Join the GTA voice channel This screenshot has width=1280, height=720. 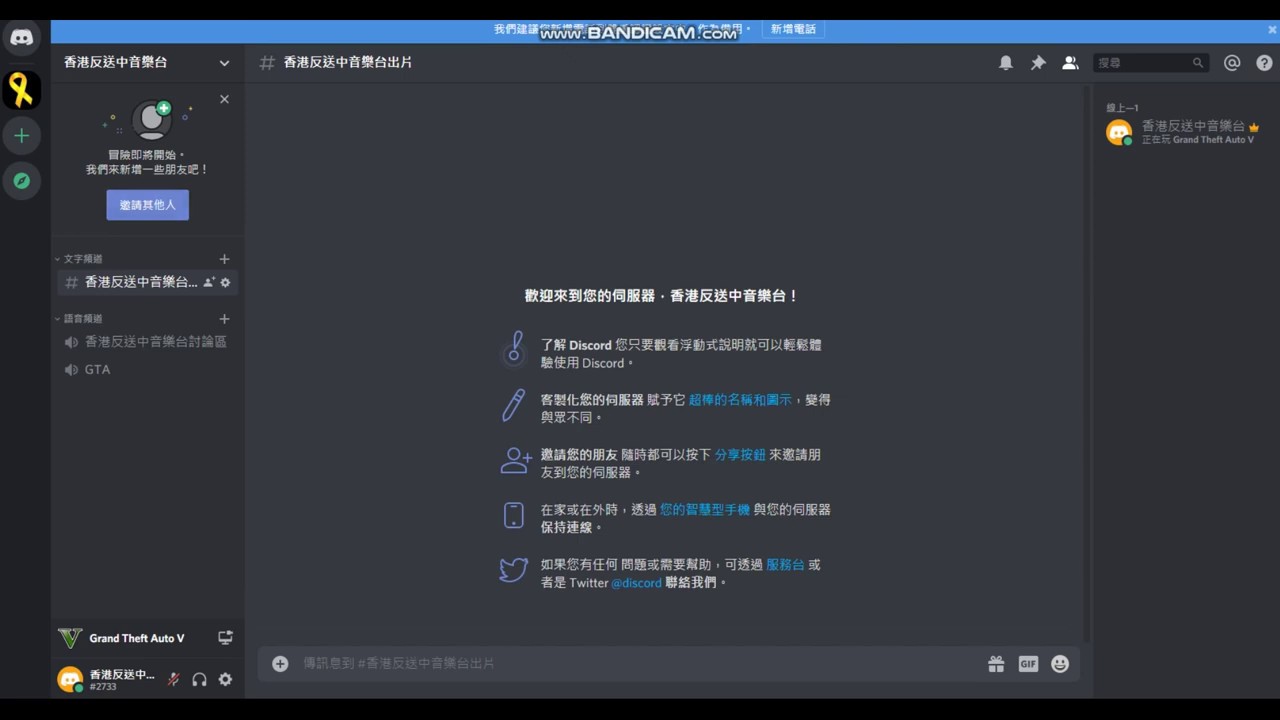pos(147,370)
